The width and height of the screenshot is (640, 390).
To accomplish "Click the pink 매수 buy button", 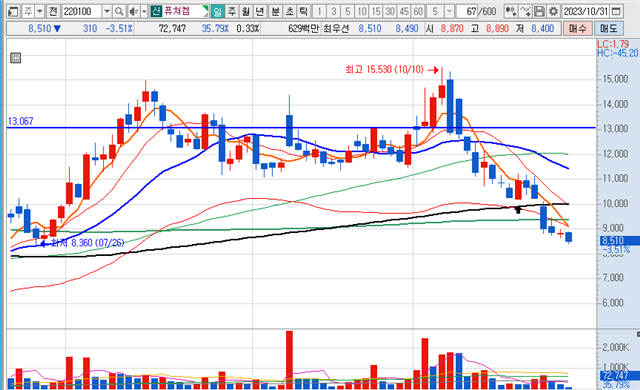I will point(578,29).
